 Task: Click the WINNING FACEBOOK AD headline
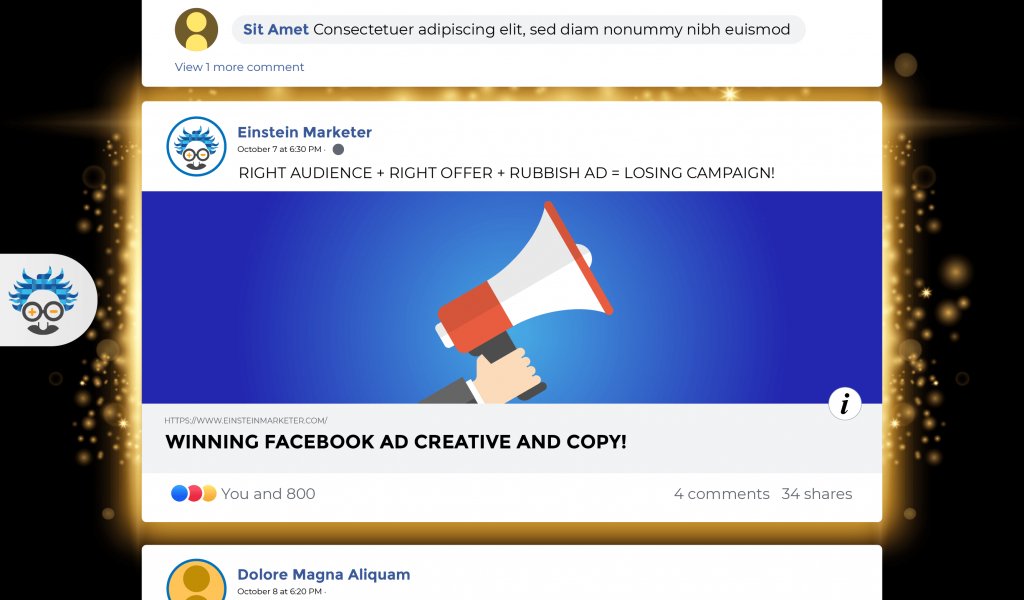(x=395, y=441)
